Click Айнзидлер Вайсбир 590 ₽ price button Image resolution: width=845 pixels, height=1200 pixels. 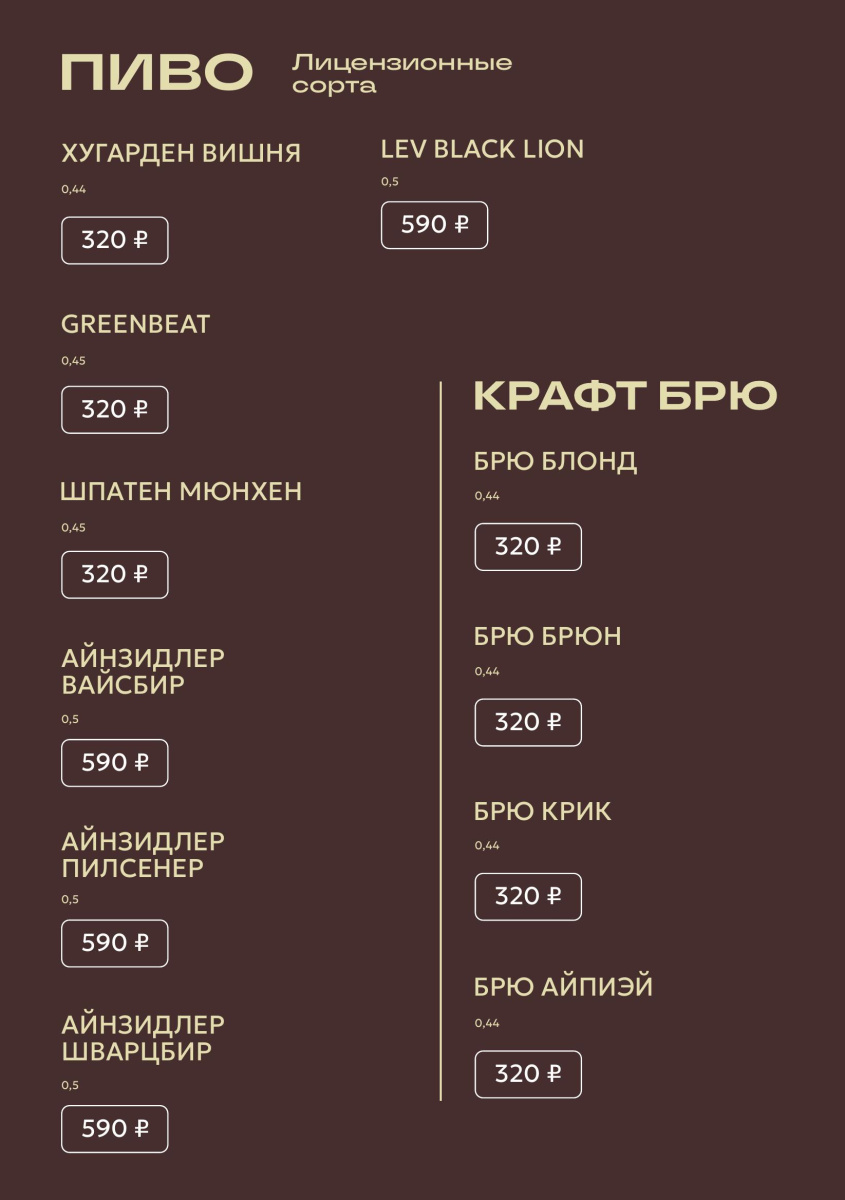click(x=115, y=763)
